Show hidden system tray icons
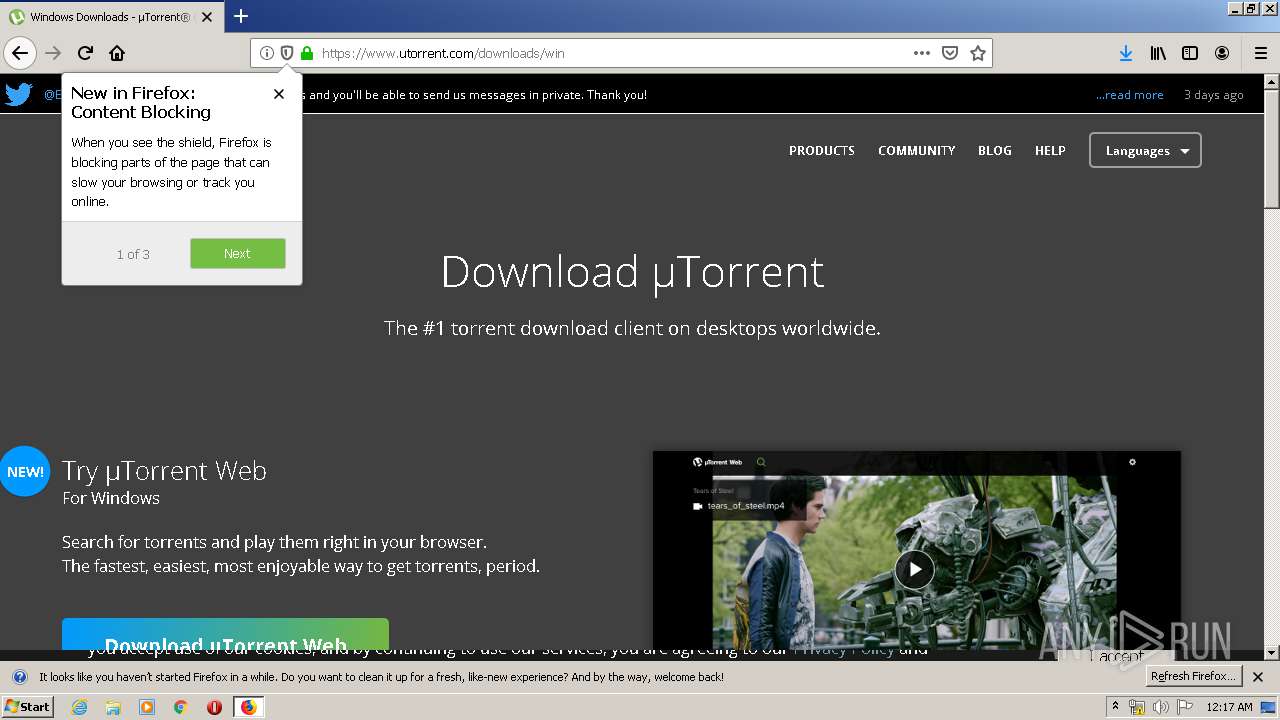Image resolution: width=1280 pixels, height=720 pixels. tap(1116, 707)
